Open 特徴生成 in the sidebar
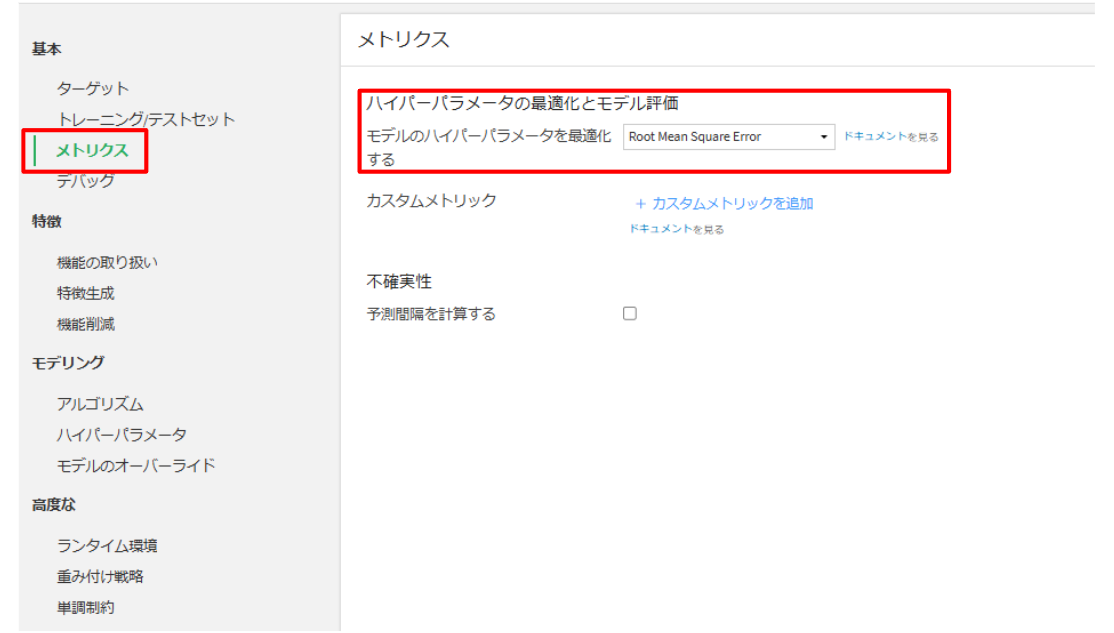 tap(85, 293)
